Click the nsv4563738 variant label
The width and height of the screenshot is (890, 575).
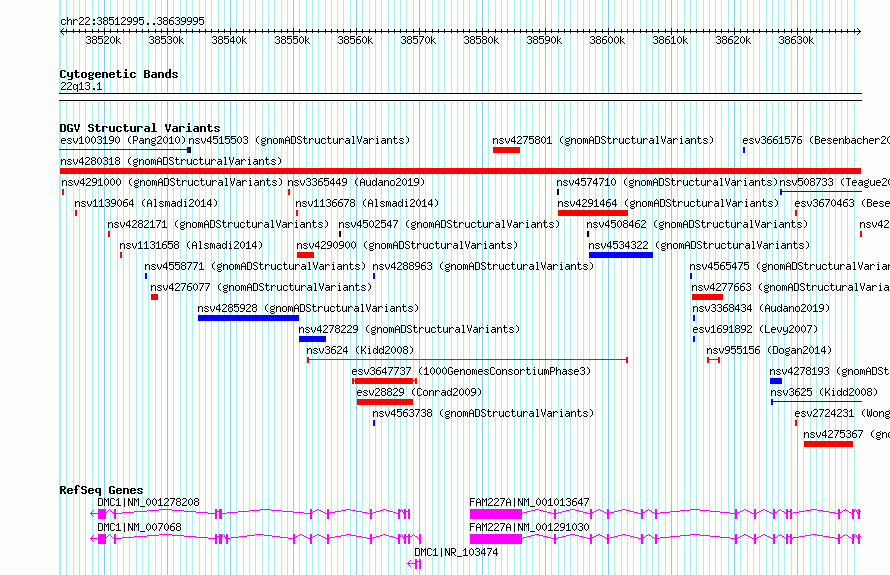coord(483,413)
